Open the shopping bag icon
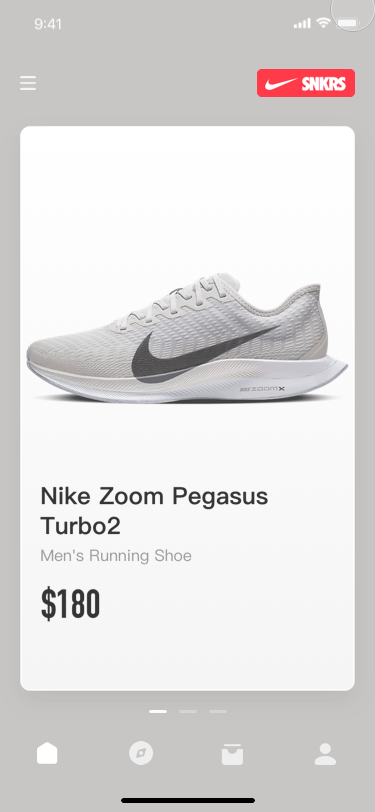The height and width of the screenshot is (812, 375). [232, 754]
